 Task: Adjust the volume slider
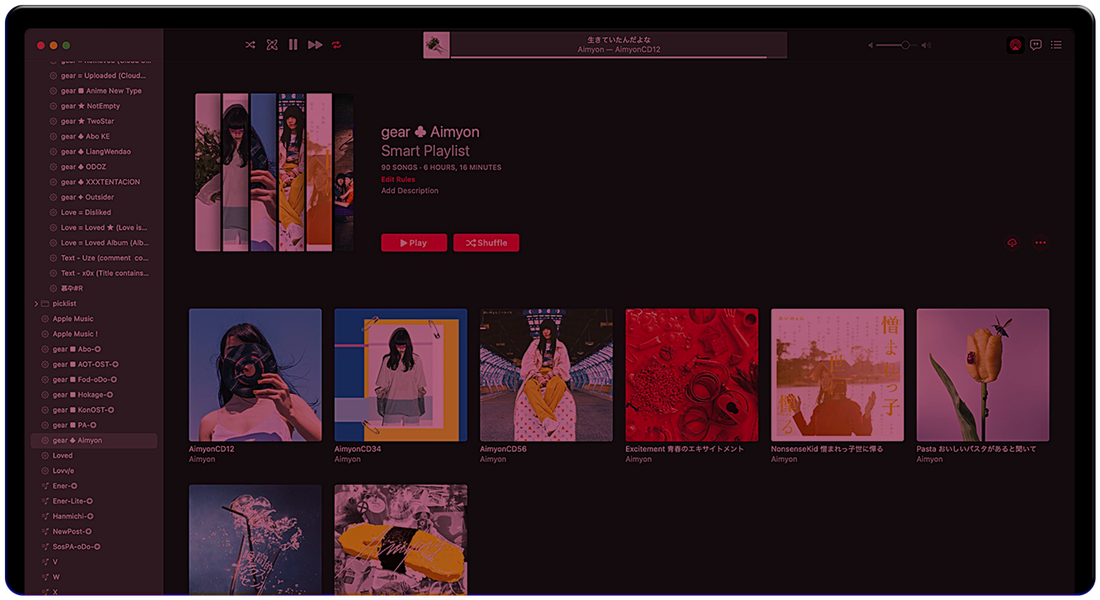click(898, 45)
